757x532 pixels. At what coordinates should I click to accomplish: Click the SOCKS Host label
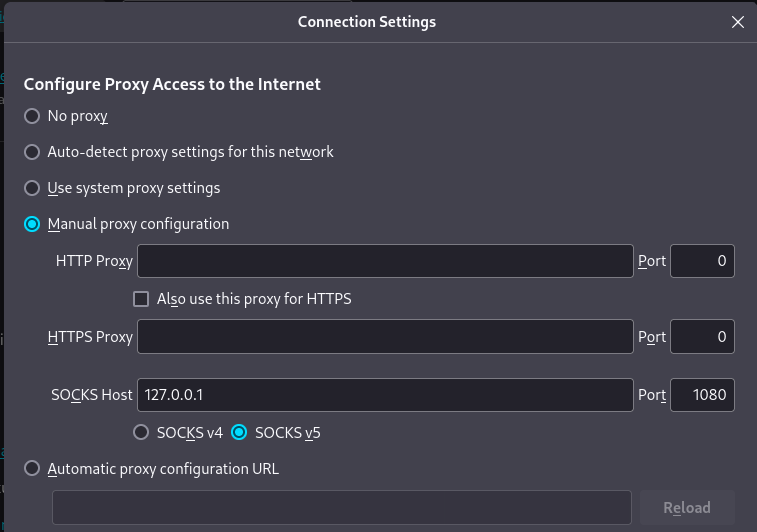point(92,395)
